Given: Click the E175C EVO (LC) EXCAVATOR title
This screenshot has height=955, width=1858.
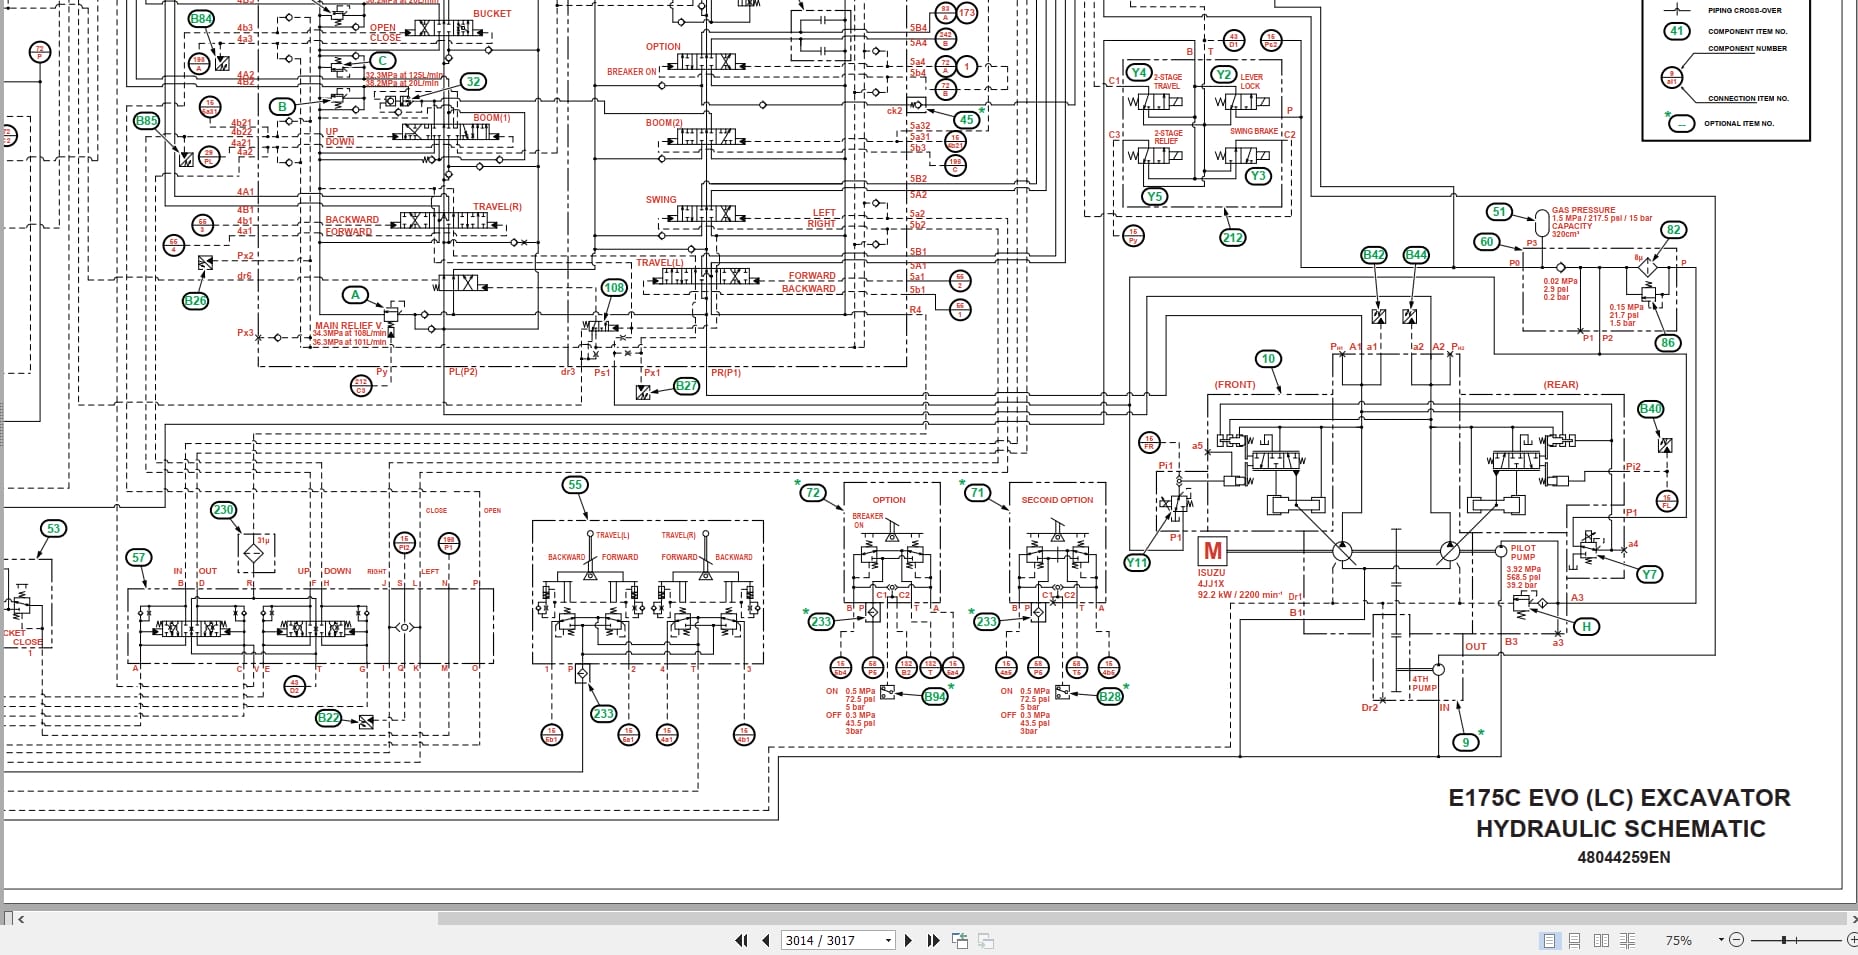Looking at the screenshot, I should tap(1619, 798).
